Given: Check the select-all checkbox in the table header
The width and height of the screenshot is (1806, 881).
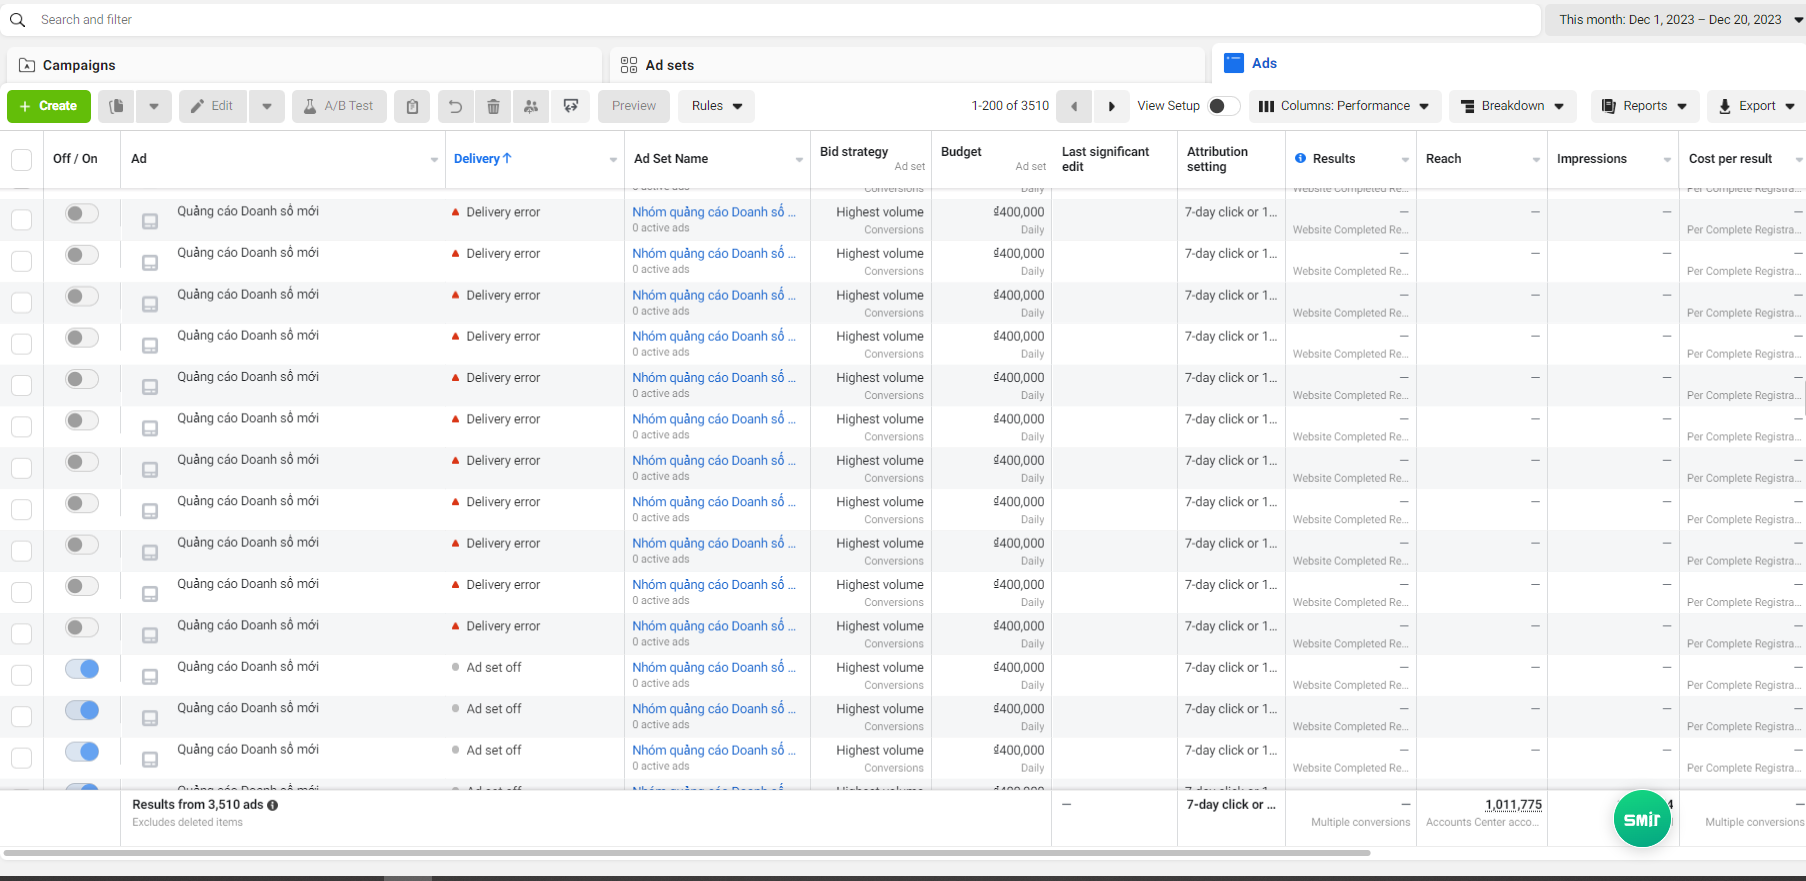Looking at the screenshot, I should [x=21, y=159].
